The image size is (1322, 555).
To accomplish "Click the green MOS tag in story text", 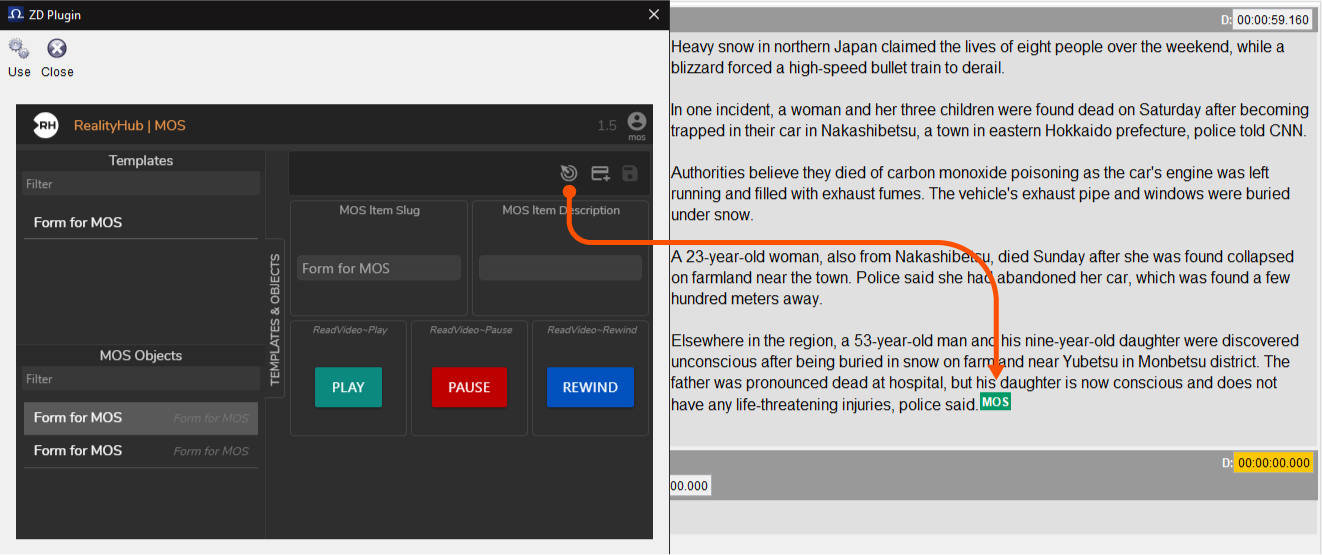I will pos(995,402).
